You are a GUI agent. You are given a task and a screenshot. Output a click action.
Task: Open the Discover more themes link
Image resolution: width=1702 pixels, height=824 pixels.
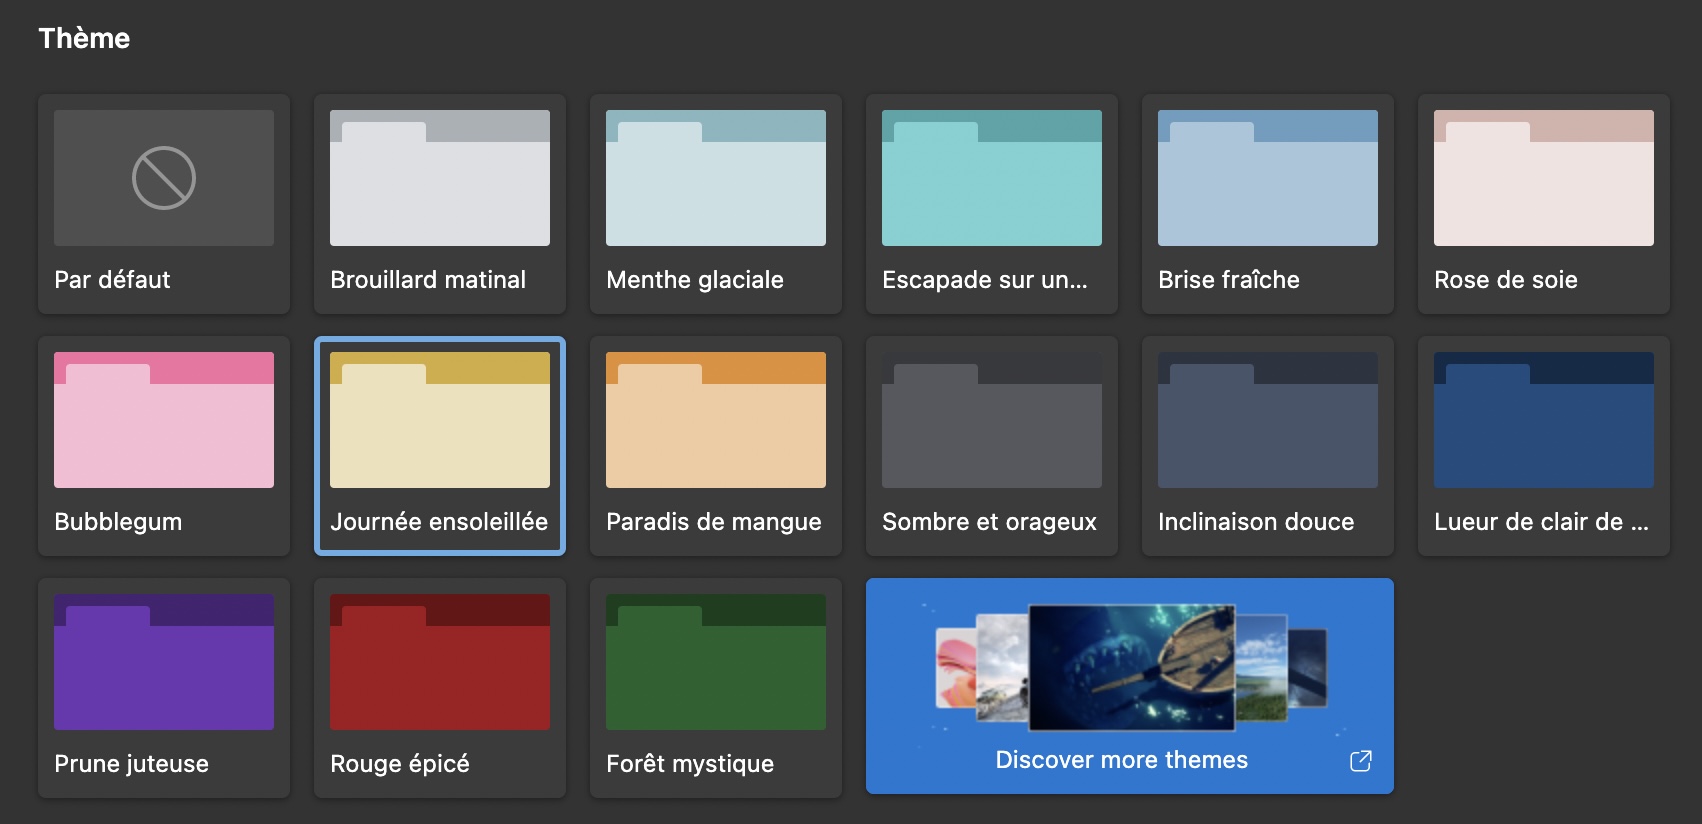(1121, 760)
